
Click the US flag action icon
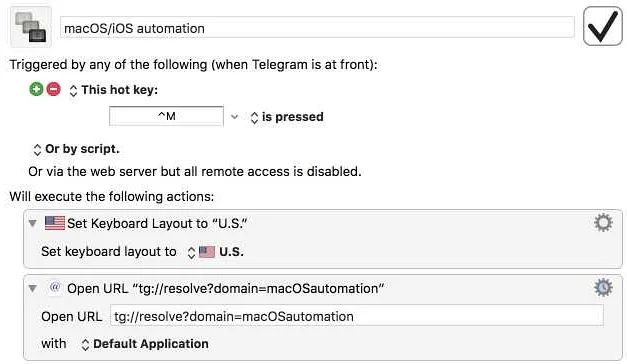55,223
